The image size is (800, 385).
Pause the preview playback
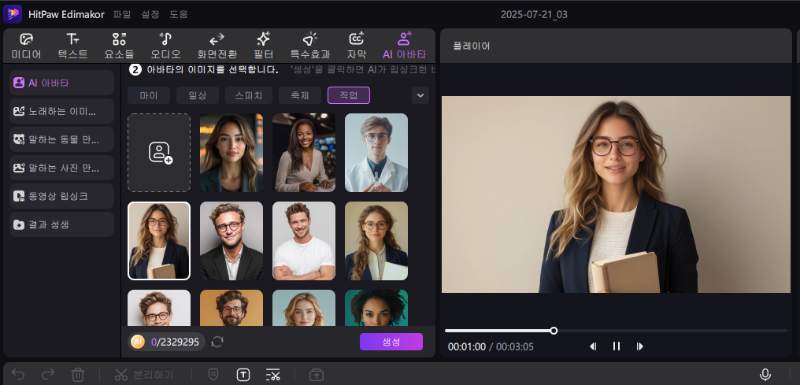coord(616,347)
